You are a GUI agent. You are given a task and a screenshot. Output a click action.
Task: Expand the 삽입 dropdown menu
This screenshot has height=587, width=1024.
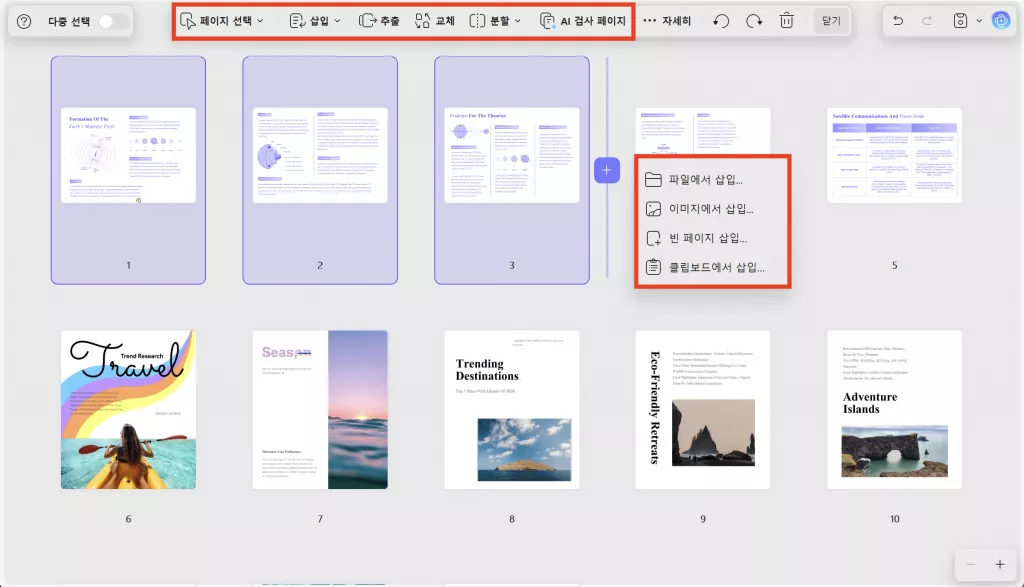(321, 20)
